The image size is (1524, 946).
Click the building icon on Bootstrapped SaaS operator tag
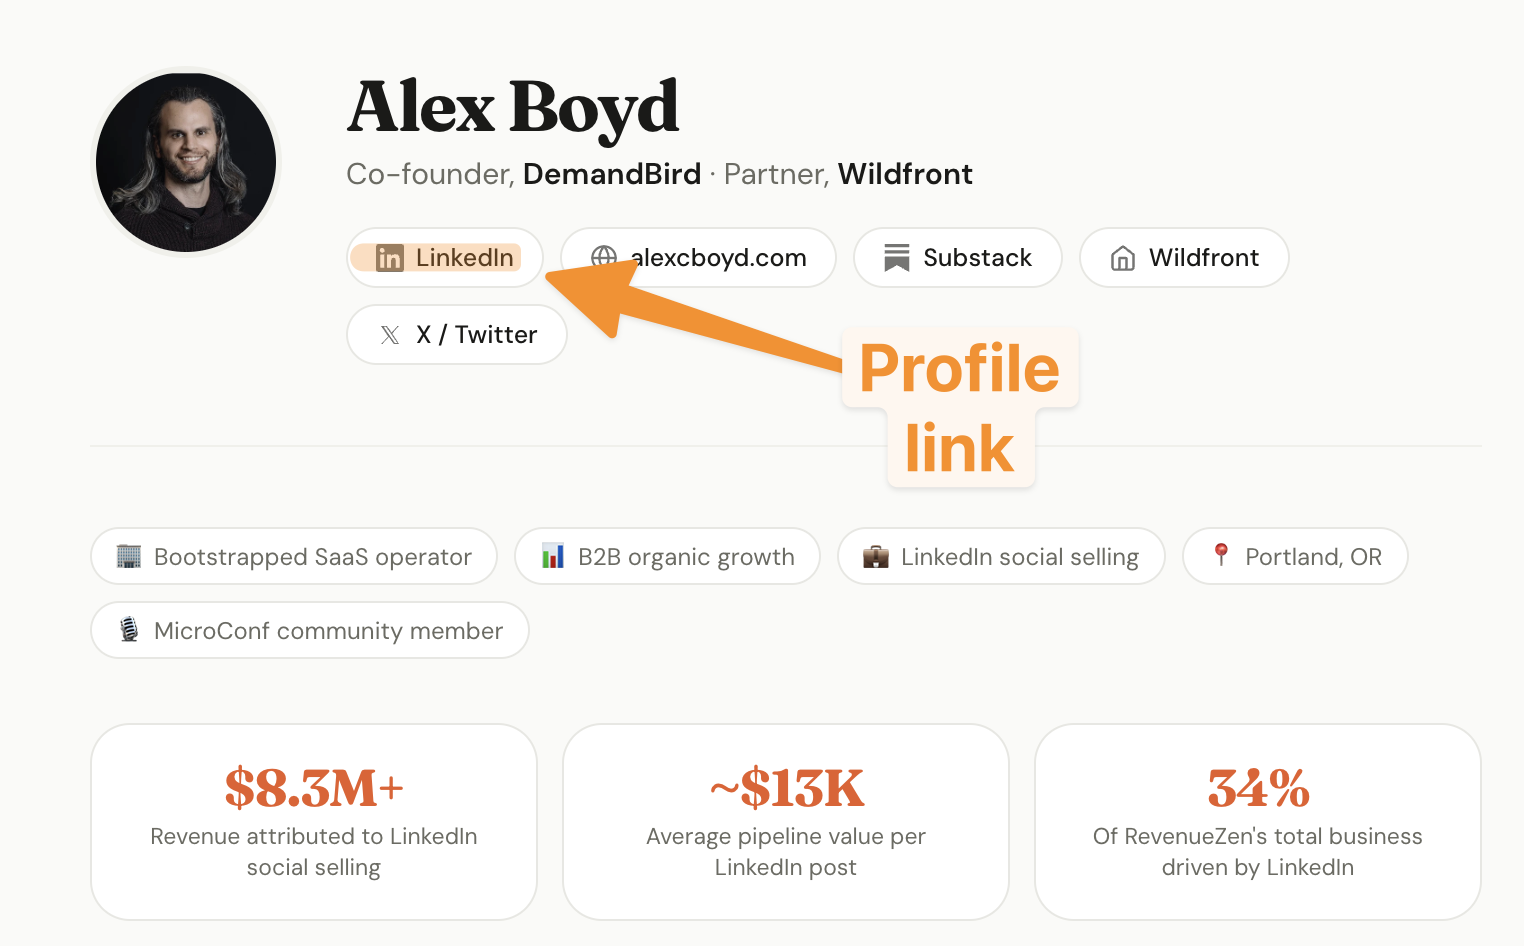pyautogui.click(x=128, y=556)
